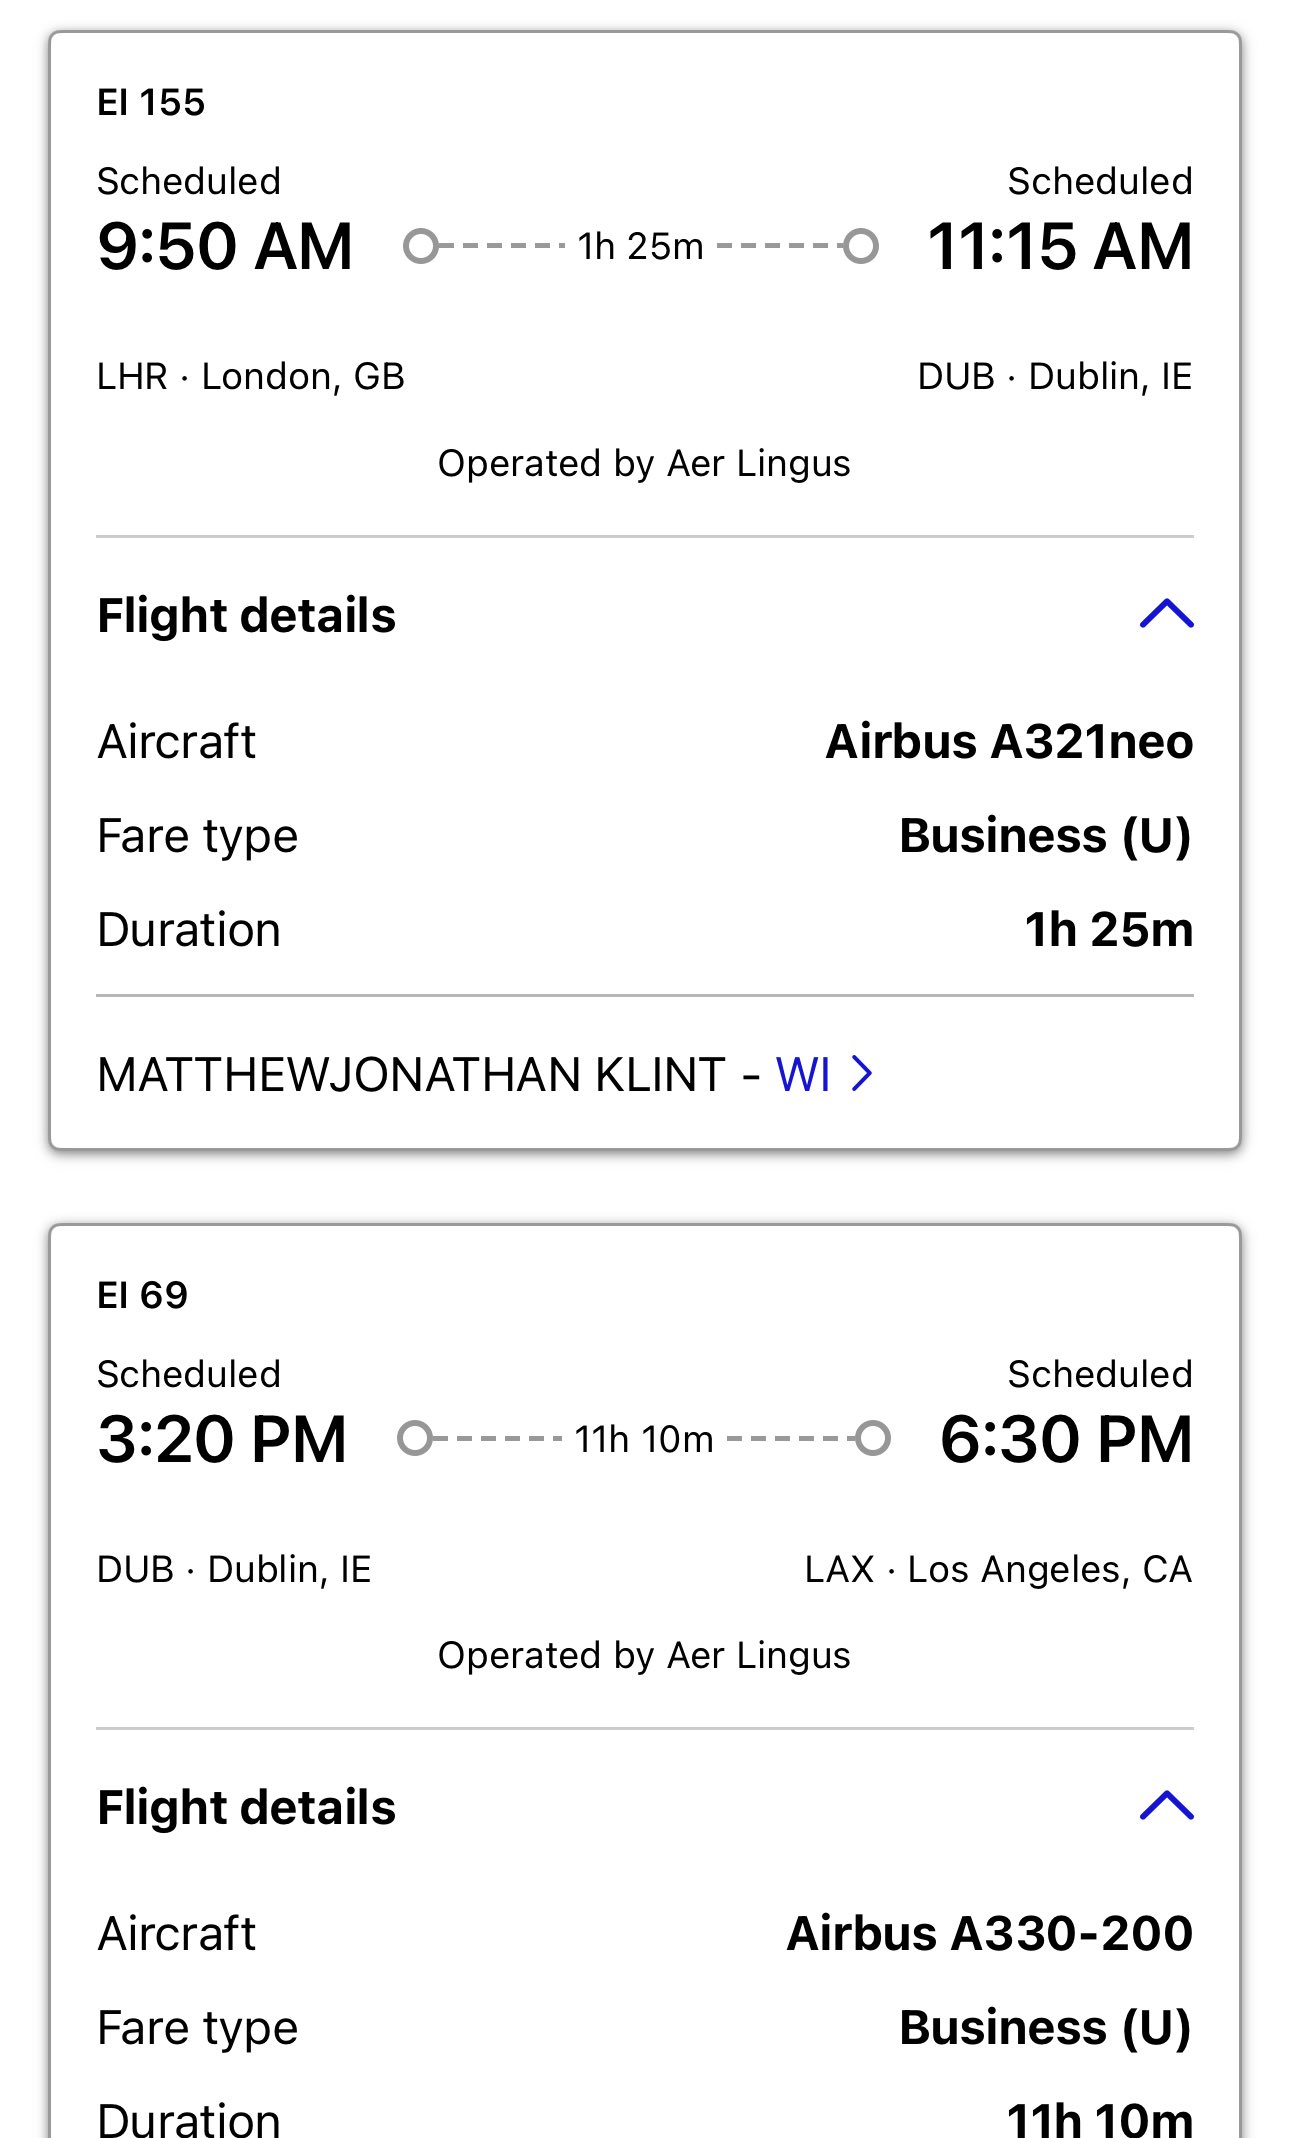The image size is (1290, 2138).
Task: Click the LHR departure route circle
Action: 421,246
